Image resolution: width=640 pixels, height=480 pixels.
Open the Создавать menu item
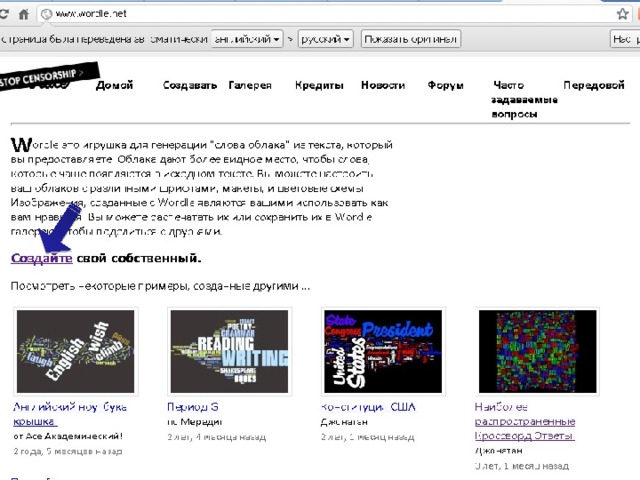[190, 85]
